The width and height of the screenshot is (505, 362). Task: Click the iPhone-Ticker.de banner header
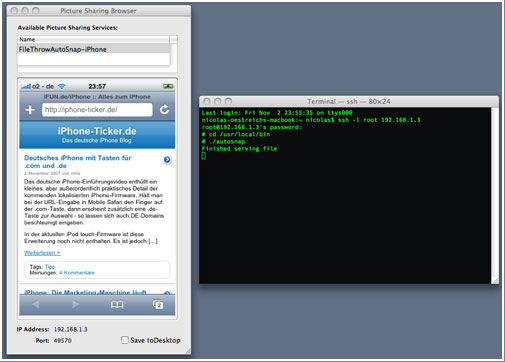coord(97,135)
